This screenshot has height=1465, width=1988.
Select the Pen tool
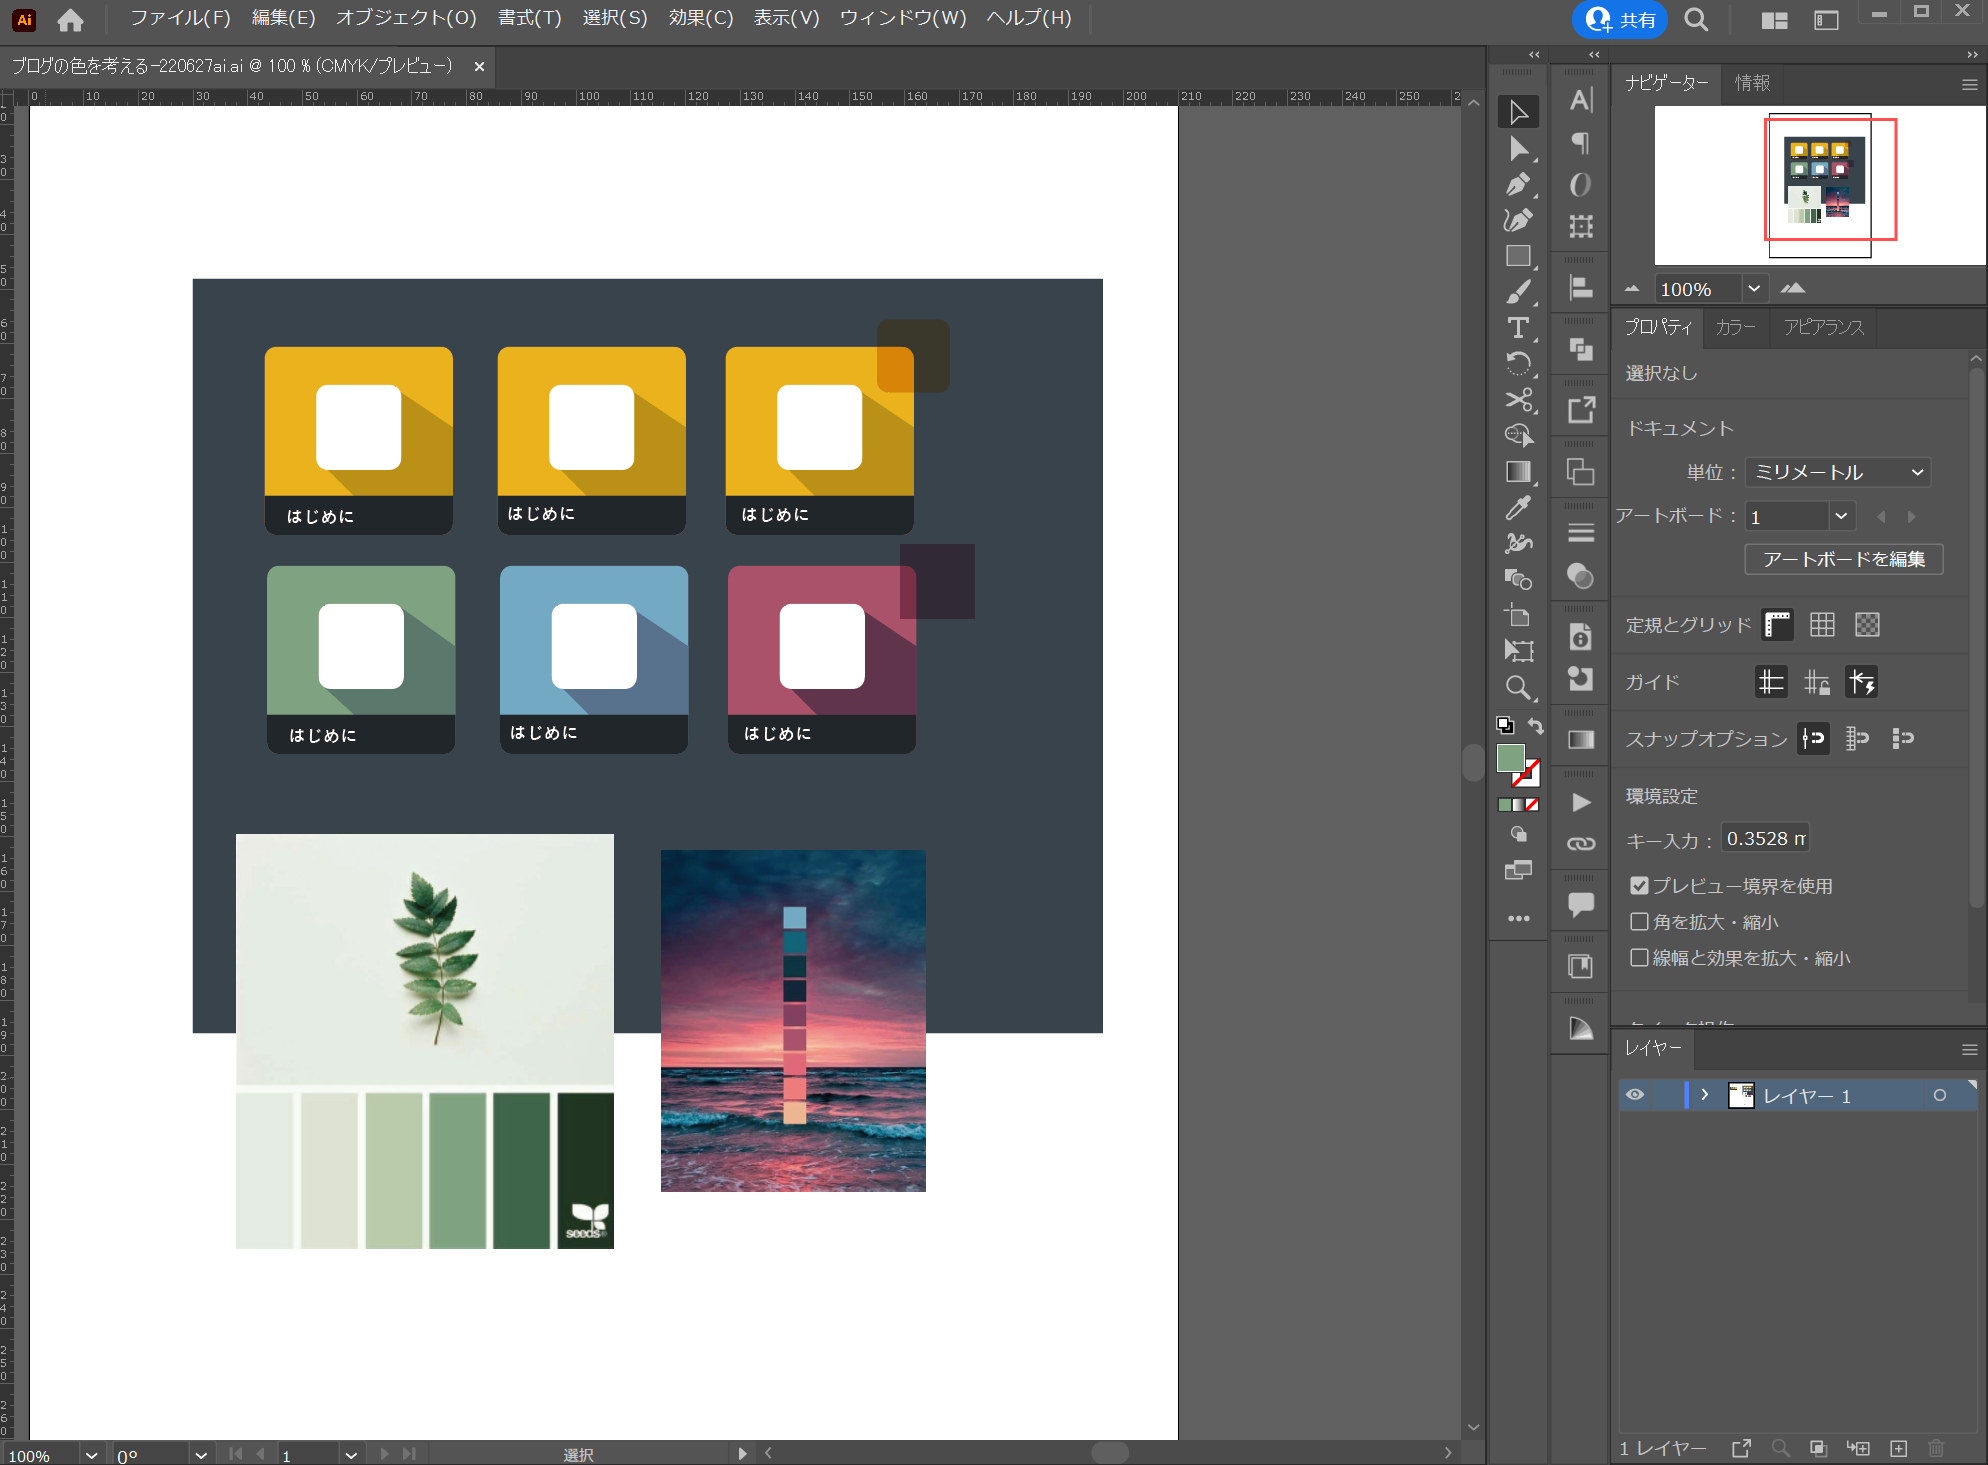(x=1518, y=185)
